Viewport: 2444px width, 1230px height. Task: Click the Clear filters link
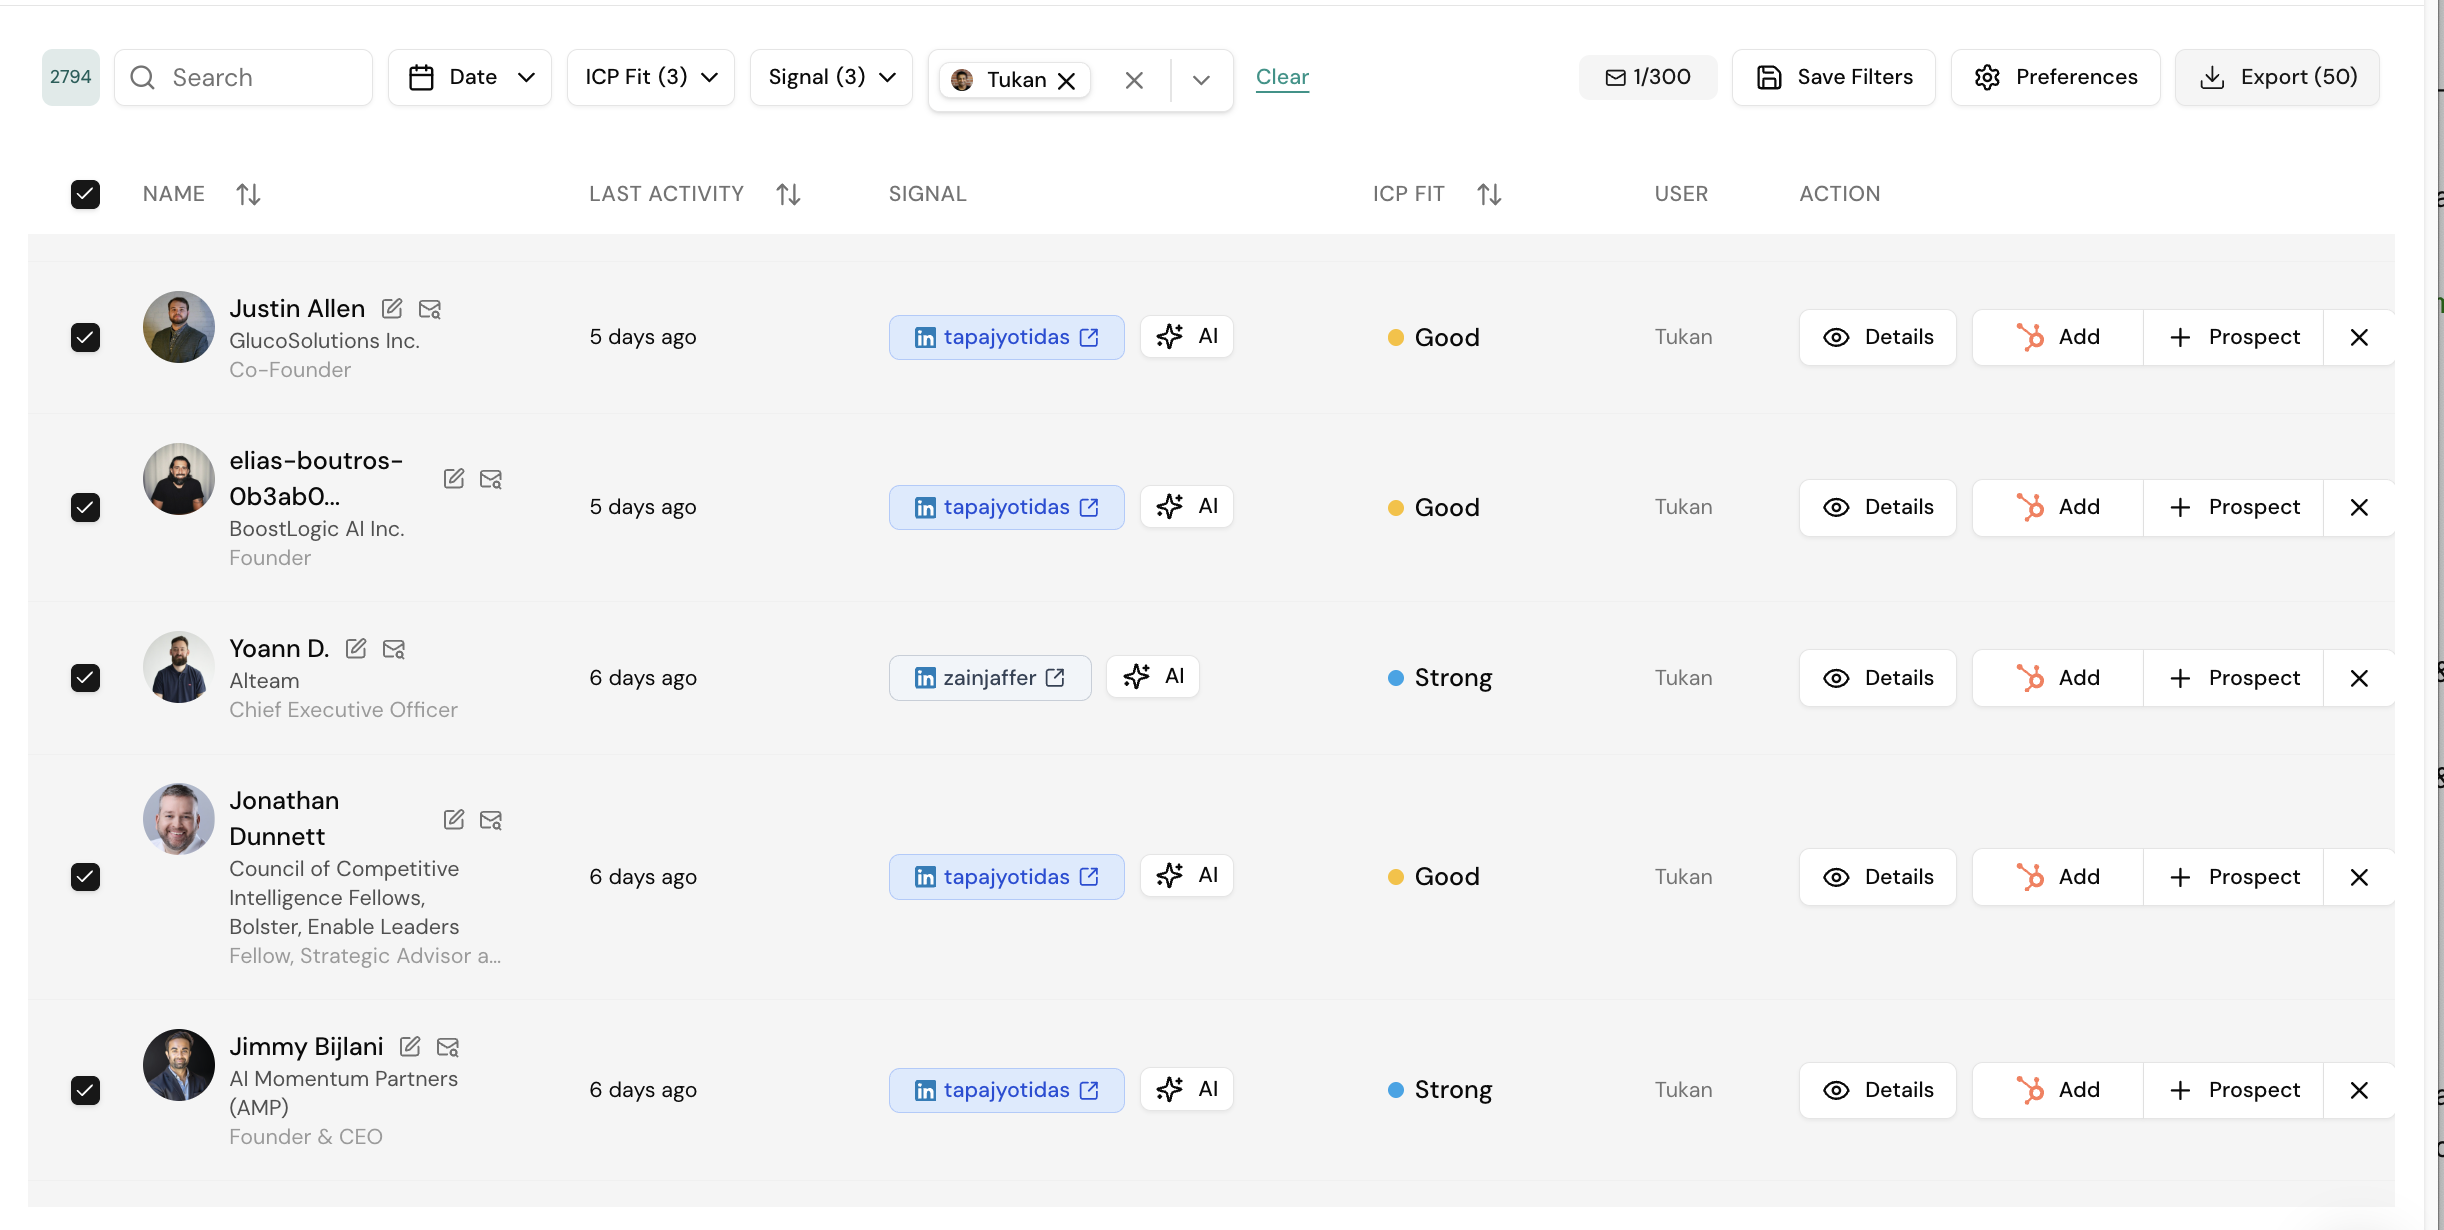click(1282, 77)
